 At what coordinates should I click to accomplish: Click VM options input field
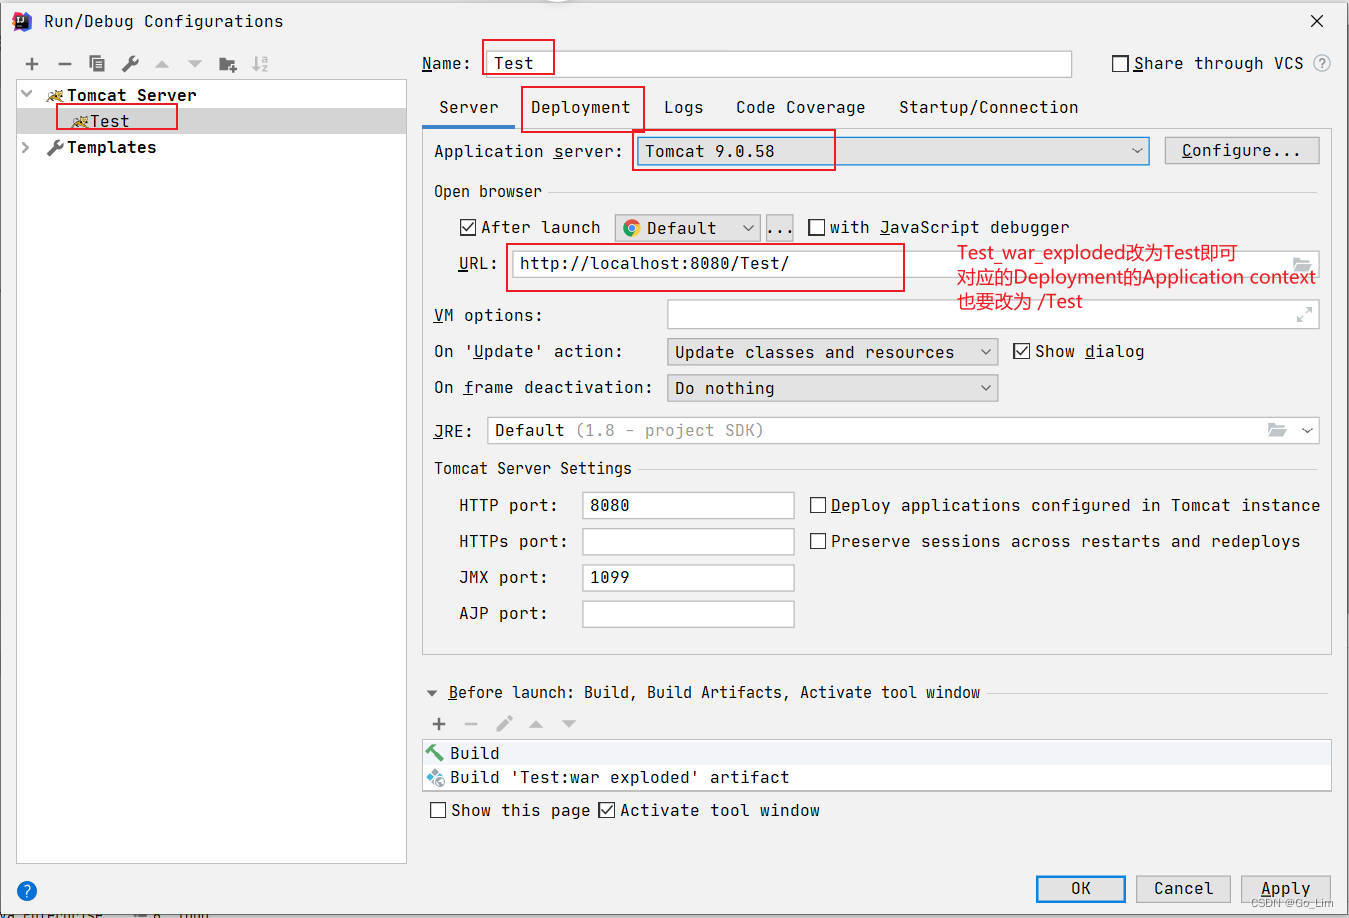pyautogui.click(x=993, y=315)
